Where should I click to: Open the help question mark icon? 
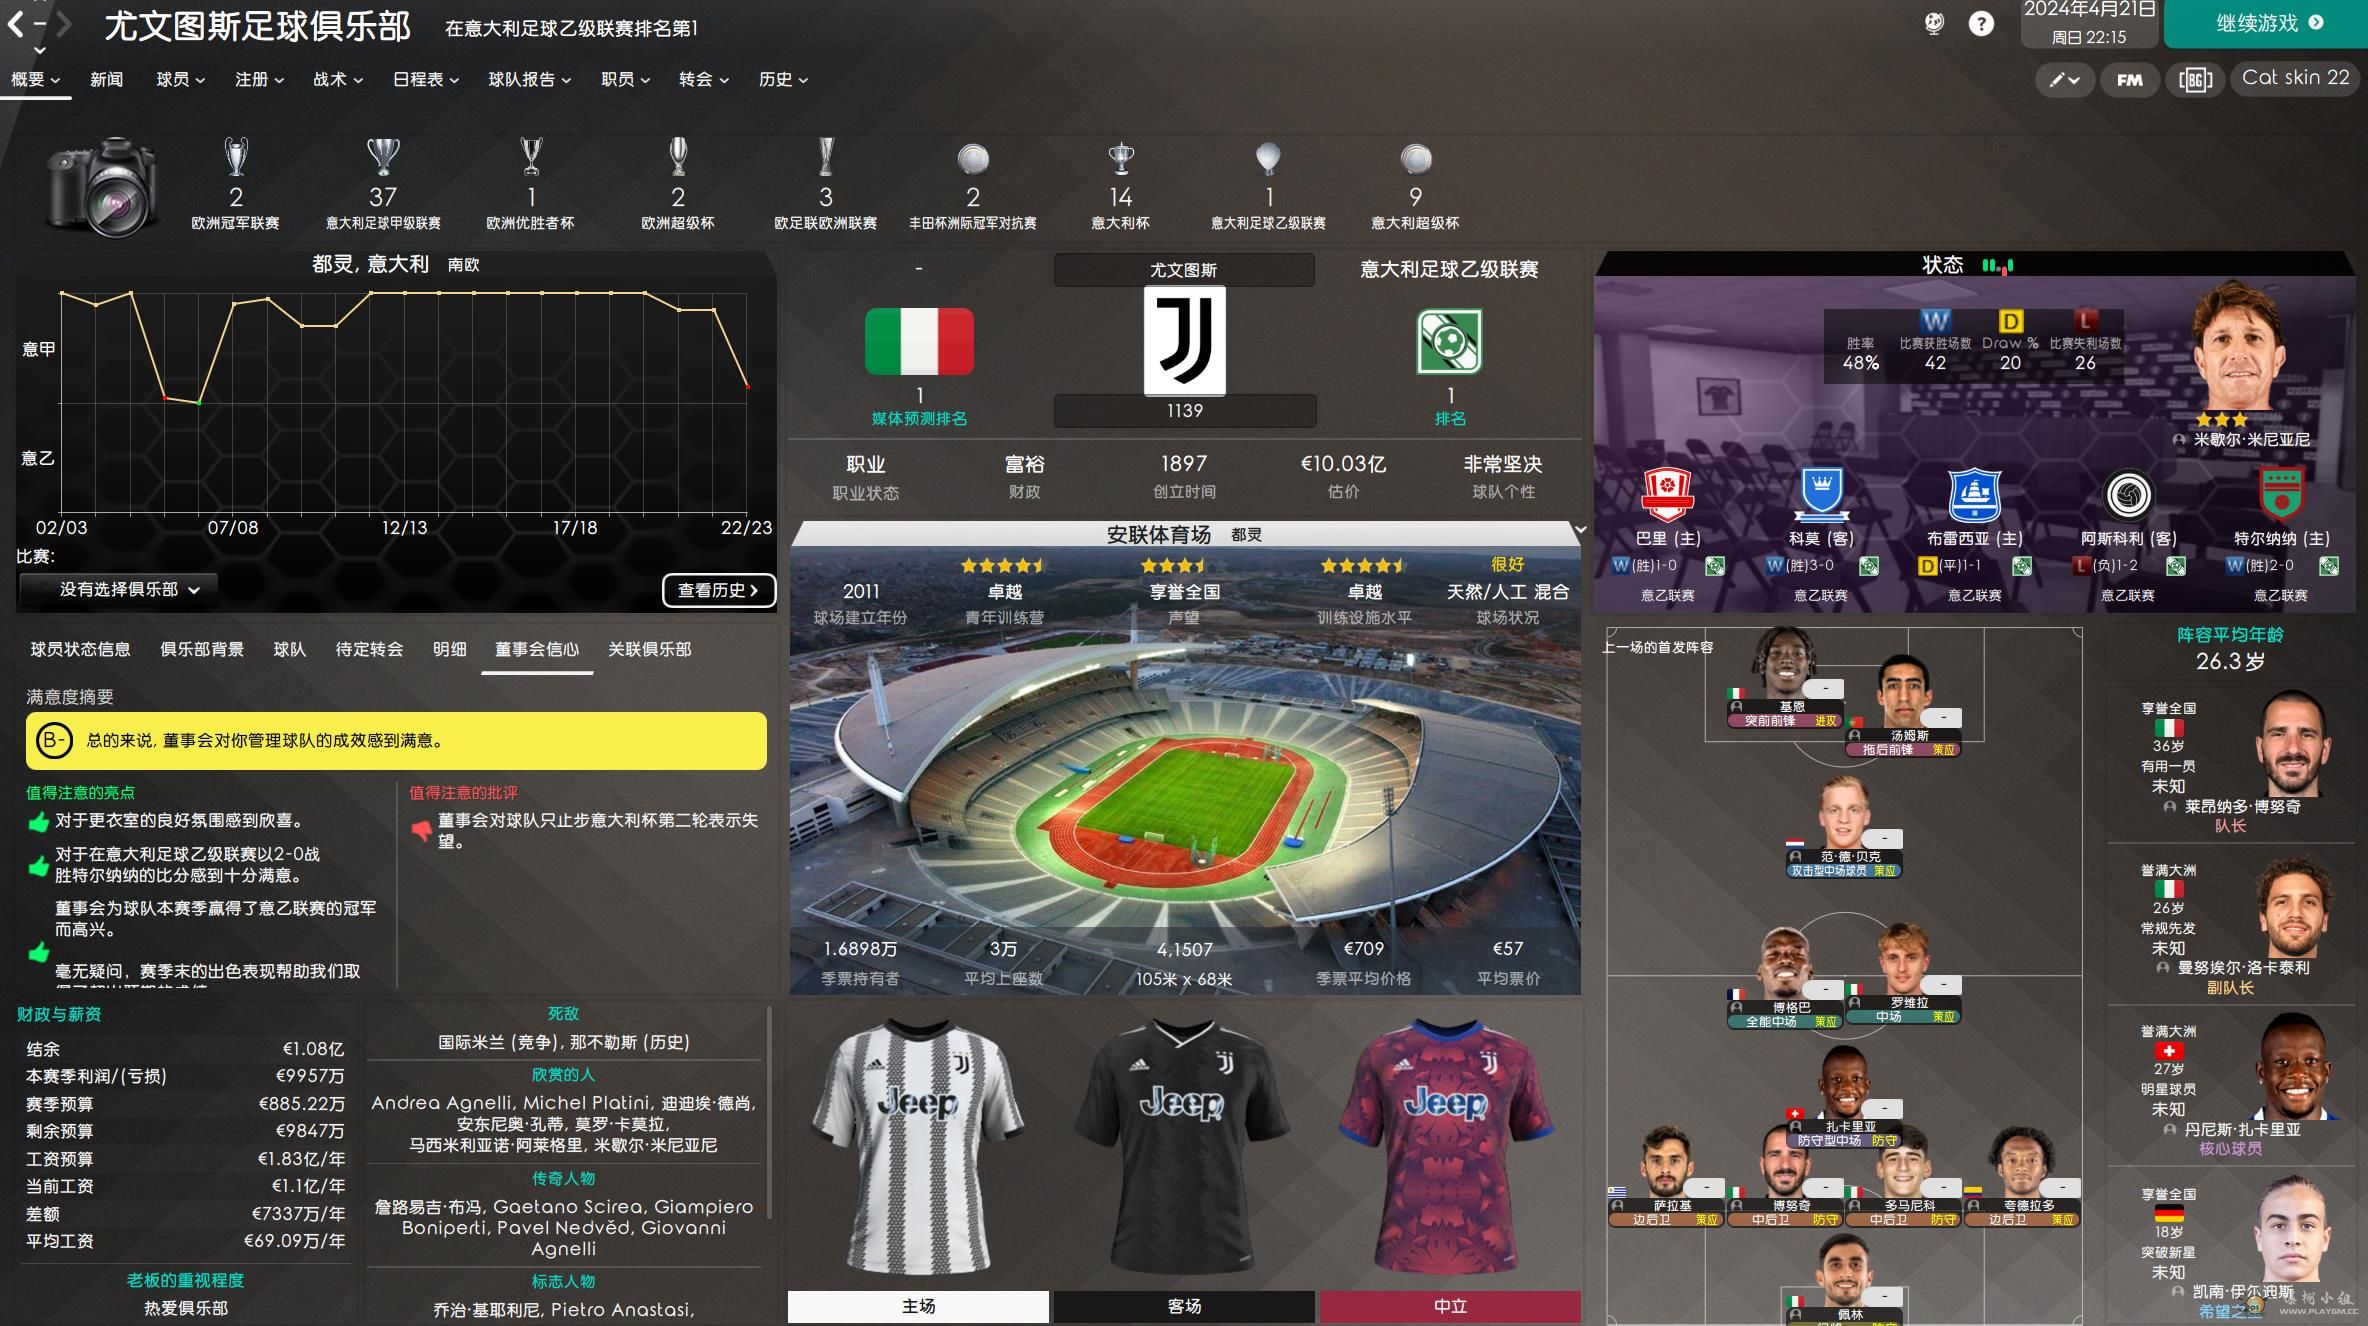click(1980, 24)
